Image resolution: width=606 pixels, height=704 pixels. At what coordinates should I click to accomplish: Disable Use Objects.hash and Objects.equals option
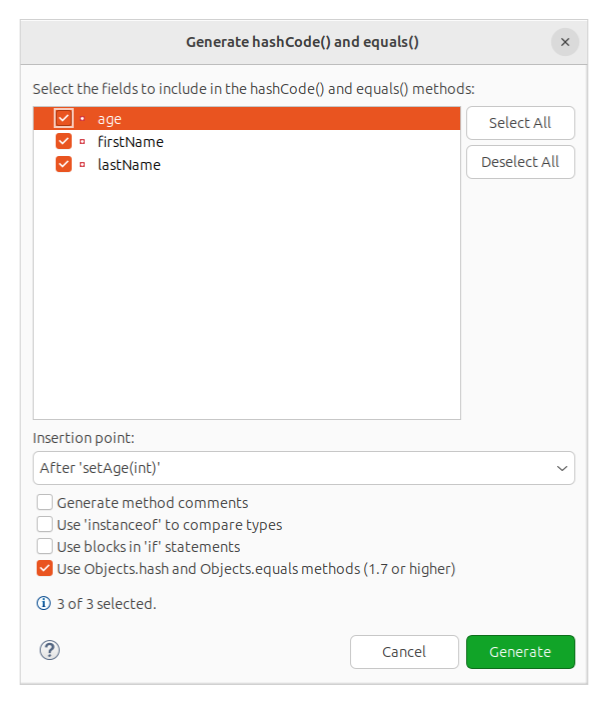click(45, 569)
